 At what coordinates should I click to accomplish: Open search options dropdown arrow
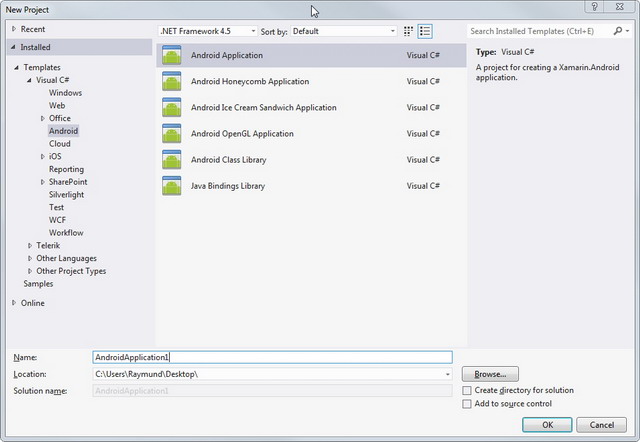click(627, 31)
